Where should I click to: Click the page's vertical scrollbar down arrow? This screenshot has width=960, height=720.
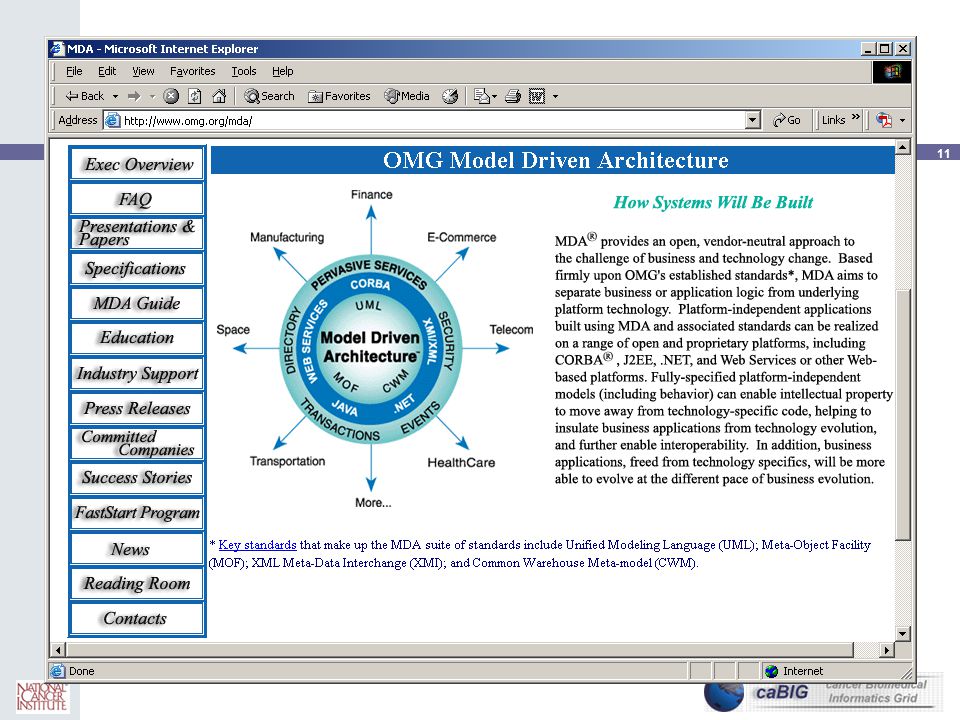902,634
